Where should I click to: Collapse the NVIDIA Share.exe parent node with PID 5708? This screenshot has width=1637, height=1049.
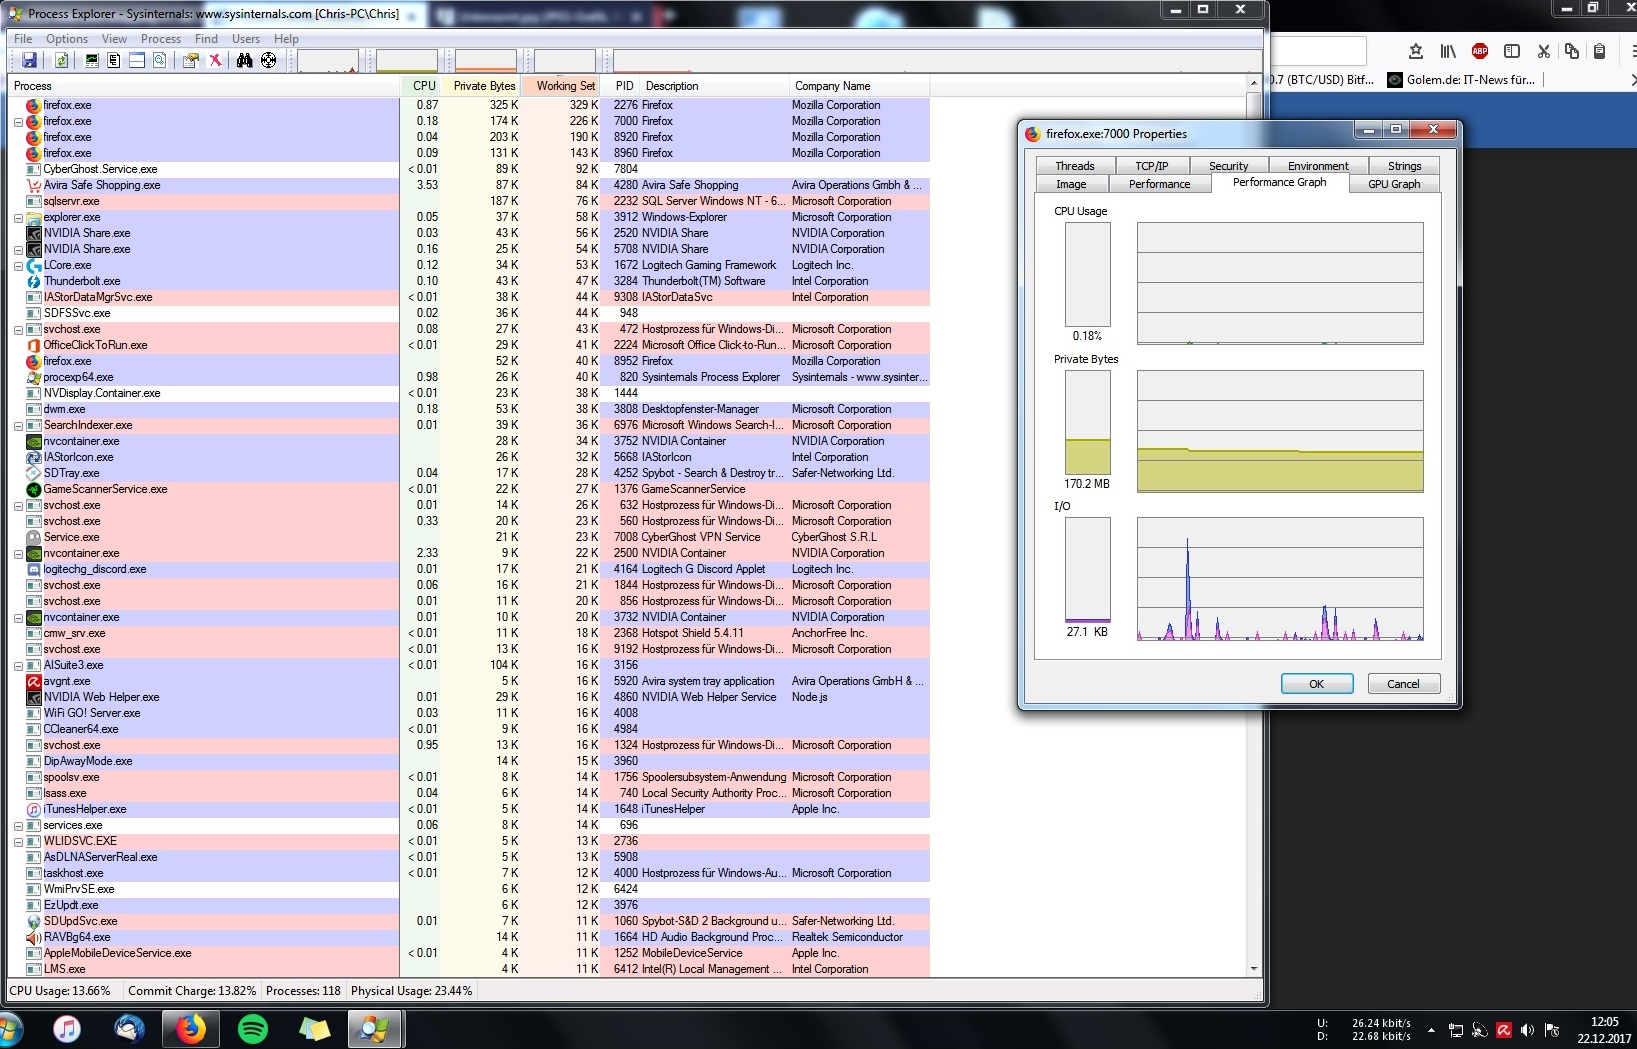pos(18,249)
